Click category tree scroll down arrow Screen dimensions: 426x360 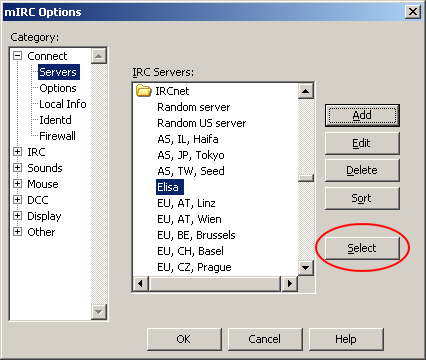pyautogui.click(x=99, y=312)
